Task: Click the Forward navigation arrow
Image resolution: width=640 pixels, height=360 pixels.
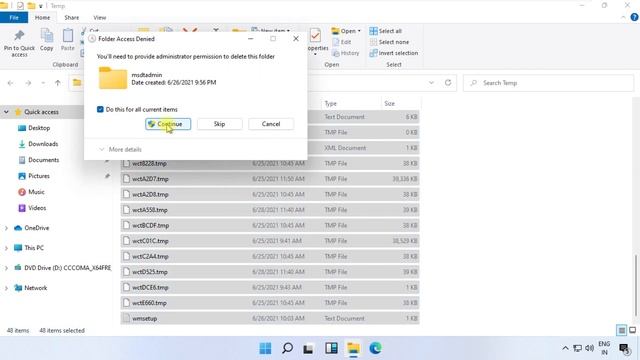Action: point(28,83)
